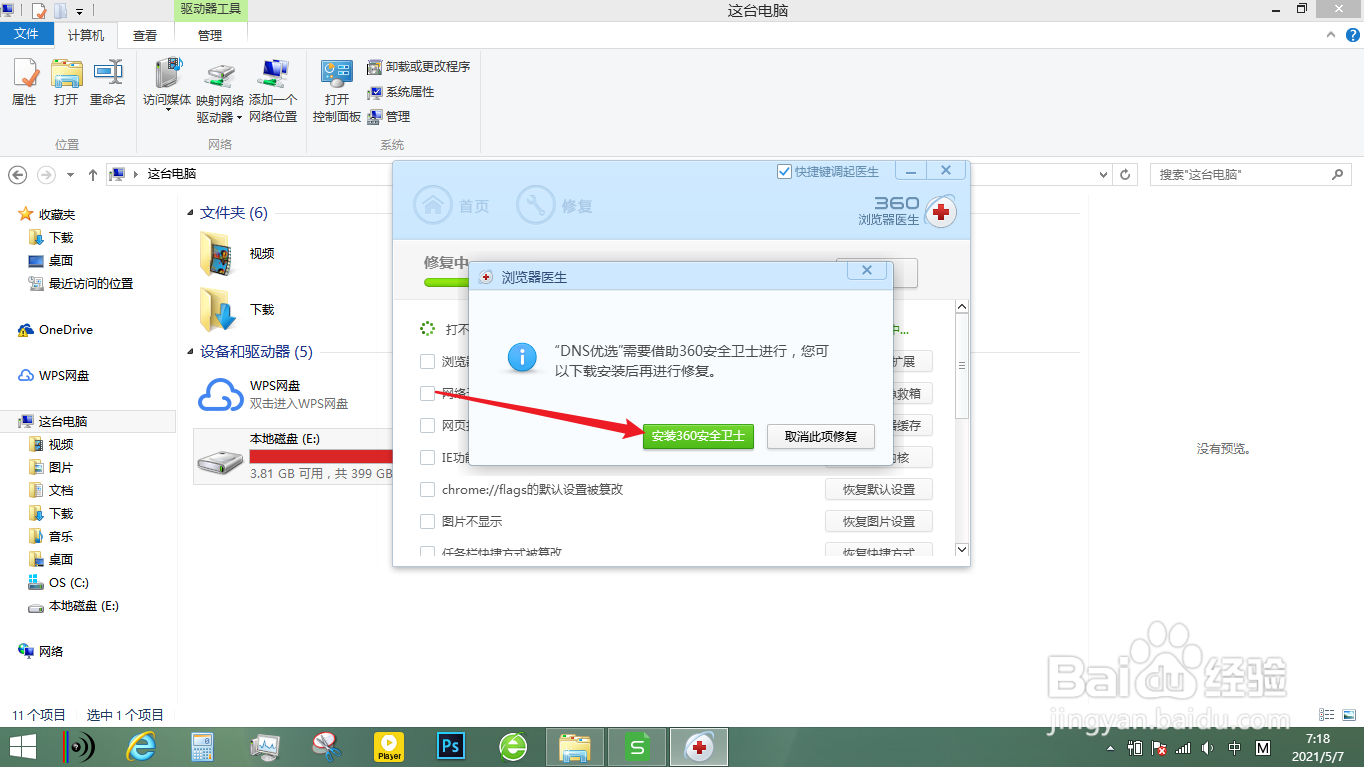Switch to details view in the status bar
Screen dimensions: 1364x767
[x=1326, y=715]
